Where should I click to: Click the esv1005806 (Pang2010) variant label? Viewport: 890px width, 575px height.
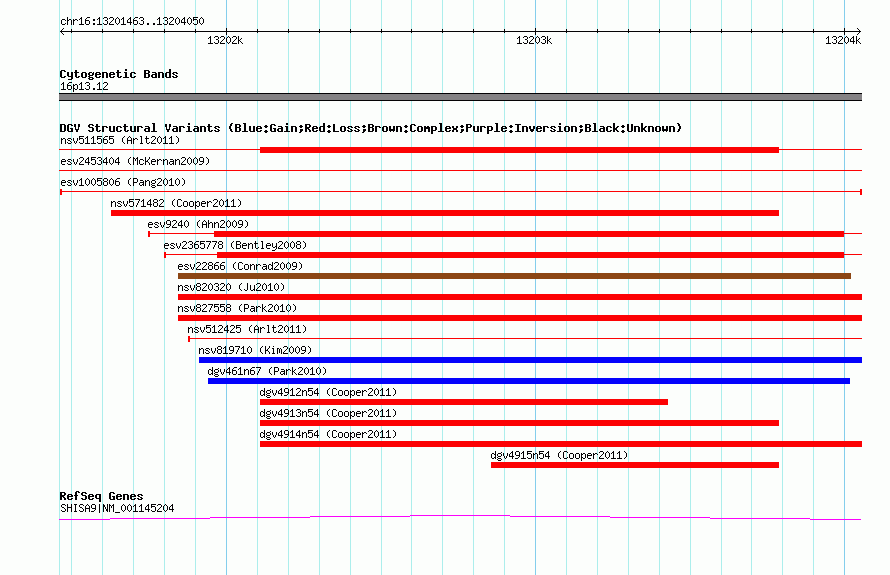click(x=123, y=182)
